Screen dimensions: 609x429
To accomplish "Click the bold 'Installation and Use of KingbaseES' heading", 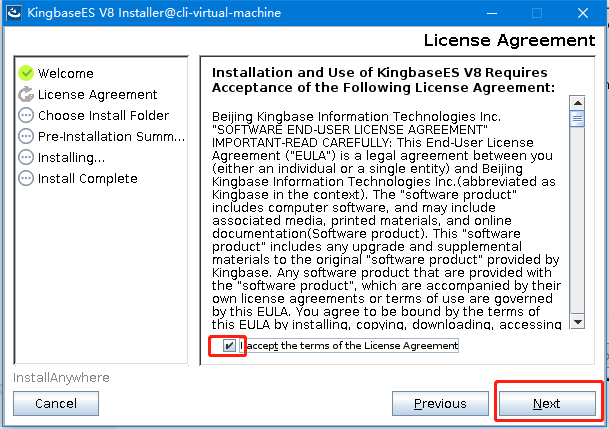I will point(384,80).
